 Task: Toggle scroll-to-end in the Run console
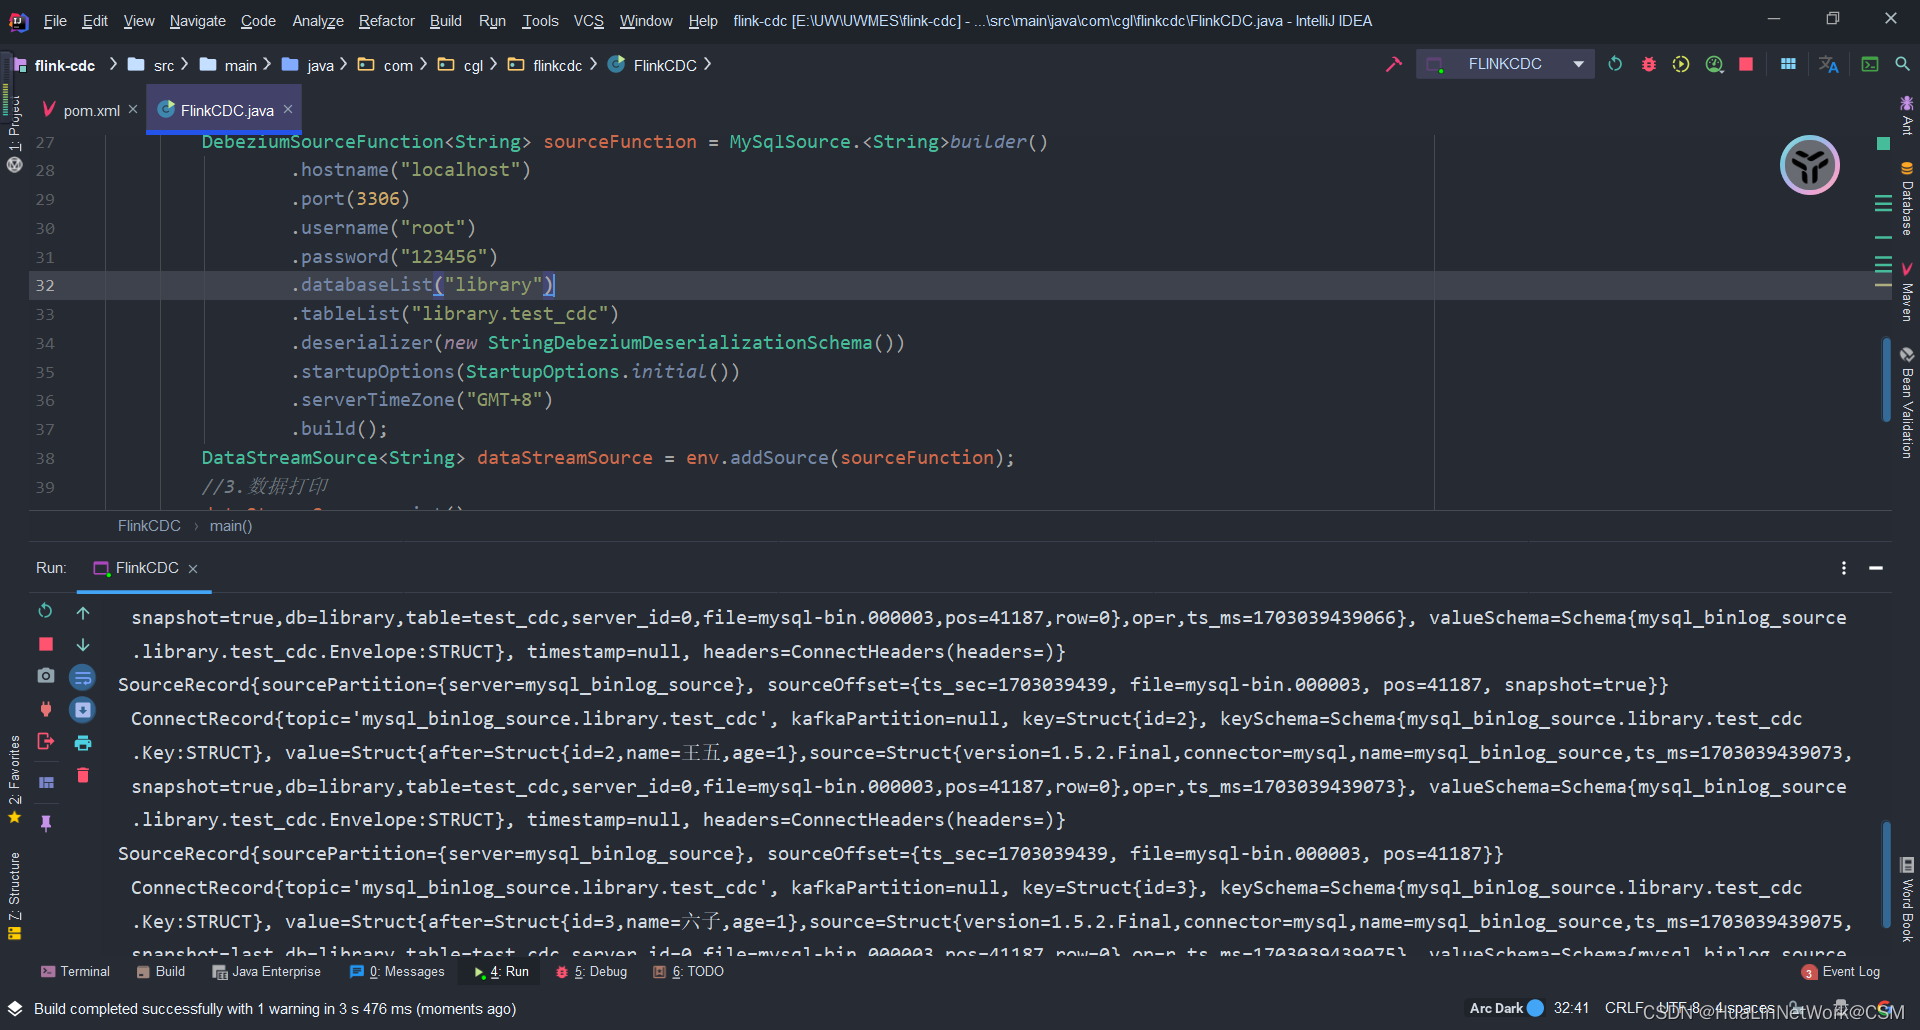[83, 709]
